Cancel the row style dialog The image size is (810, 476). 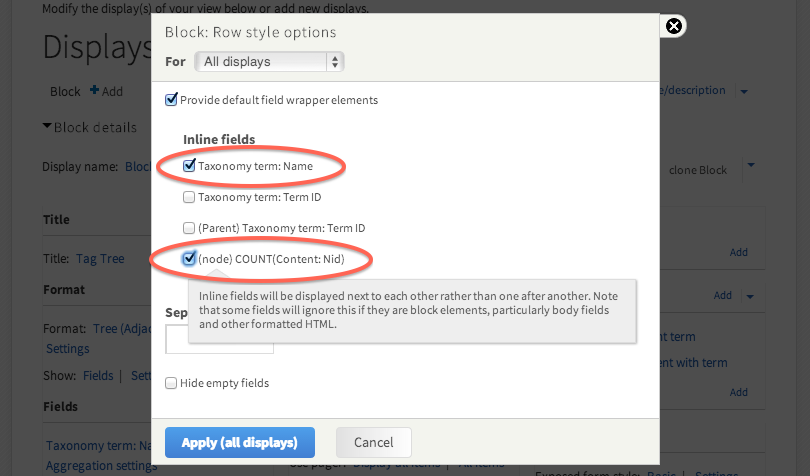373,442
